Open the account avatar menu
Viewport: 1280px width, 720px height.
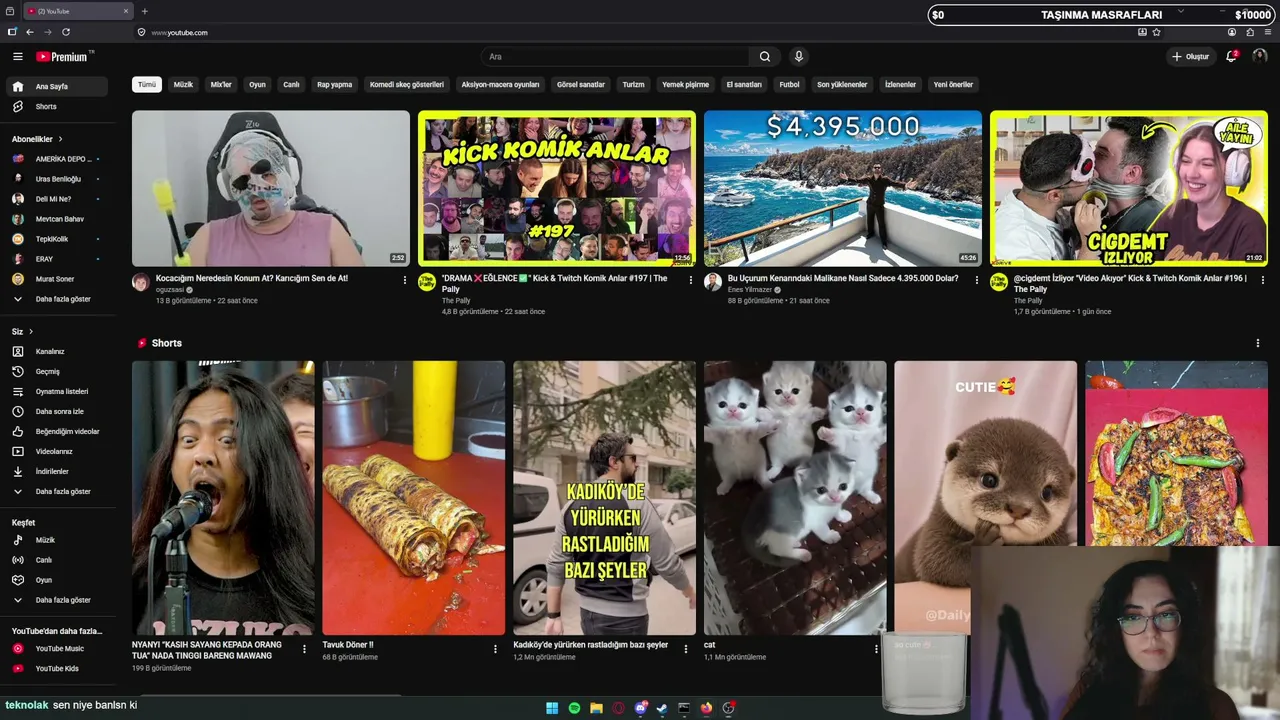(x=1260, y=57)
